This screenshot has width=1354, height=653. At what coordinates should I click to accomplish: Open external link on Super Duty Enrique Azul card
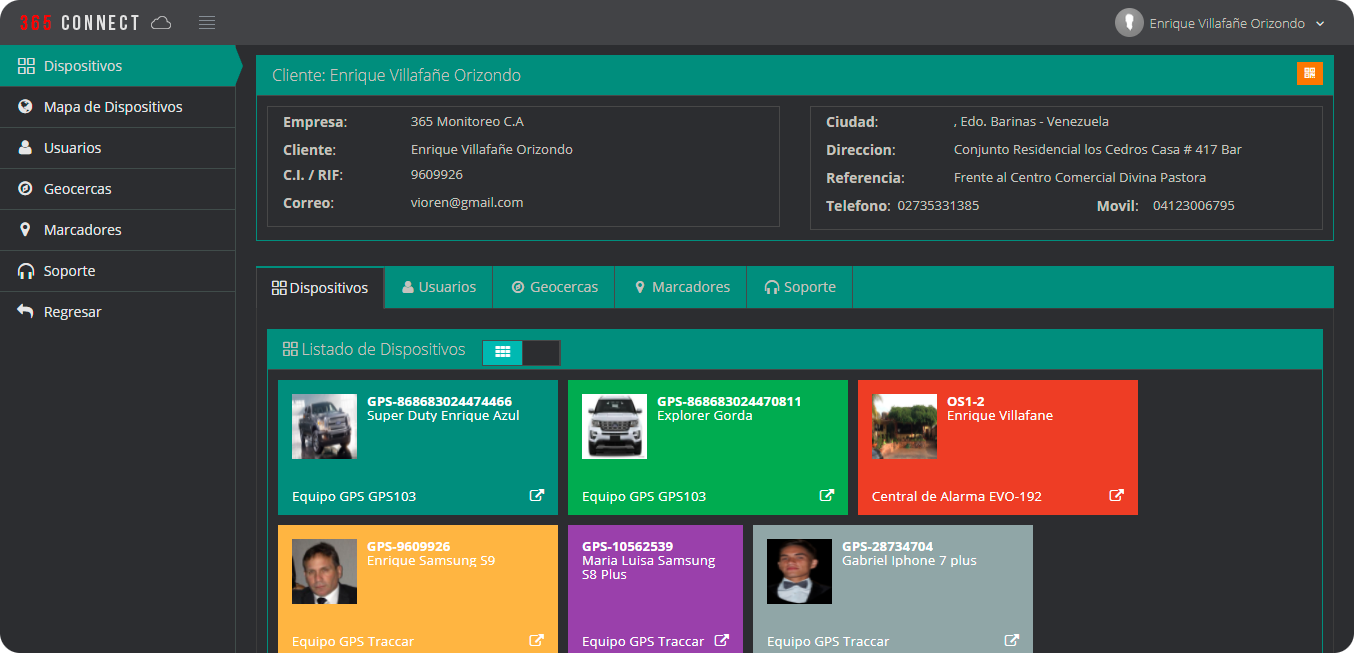tap(537, 495)
